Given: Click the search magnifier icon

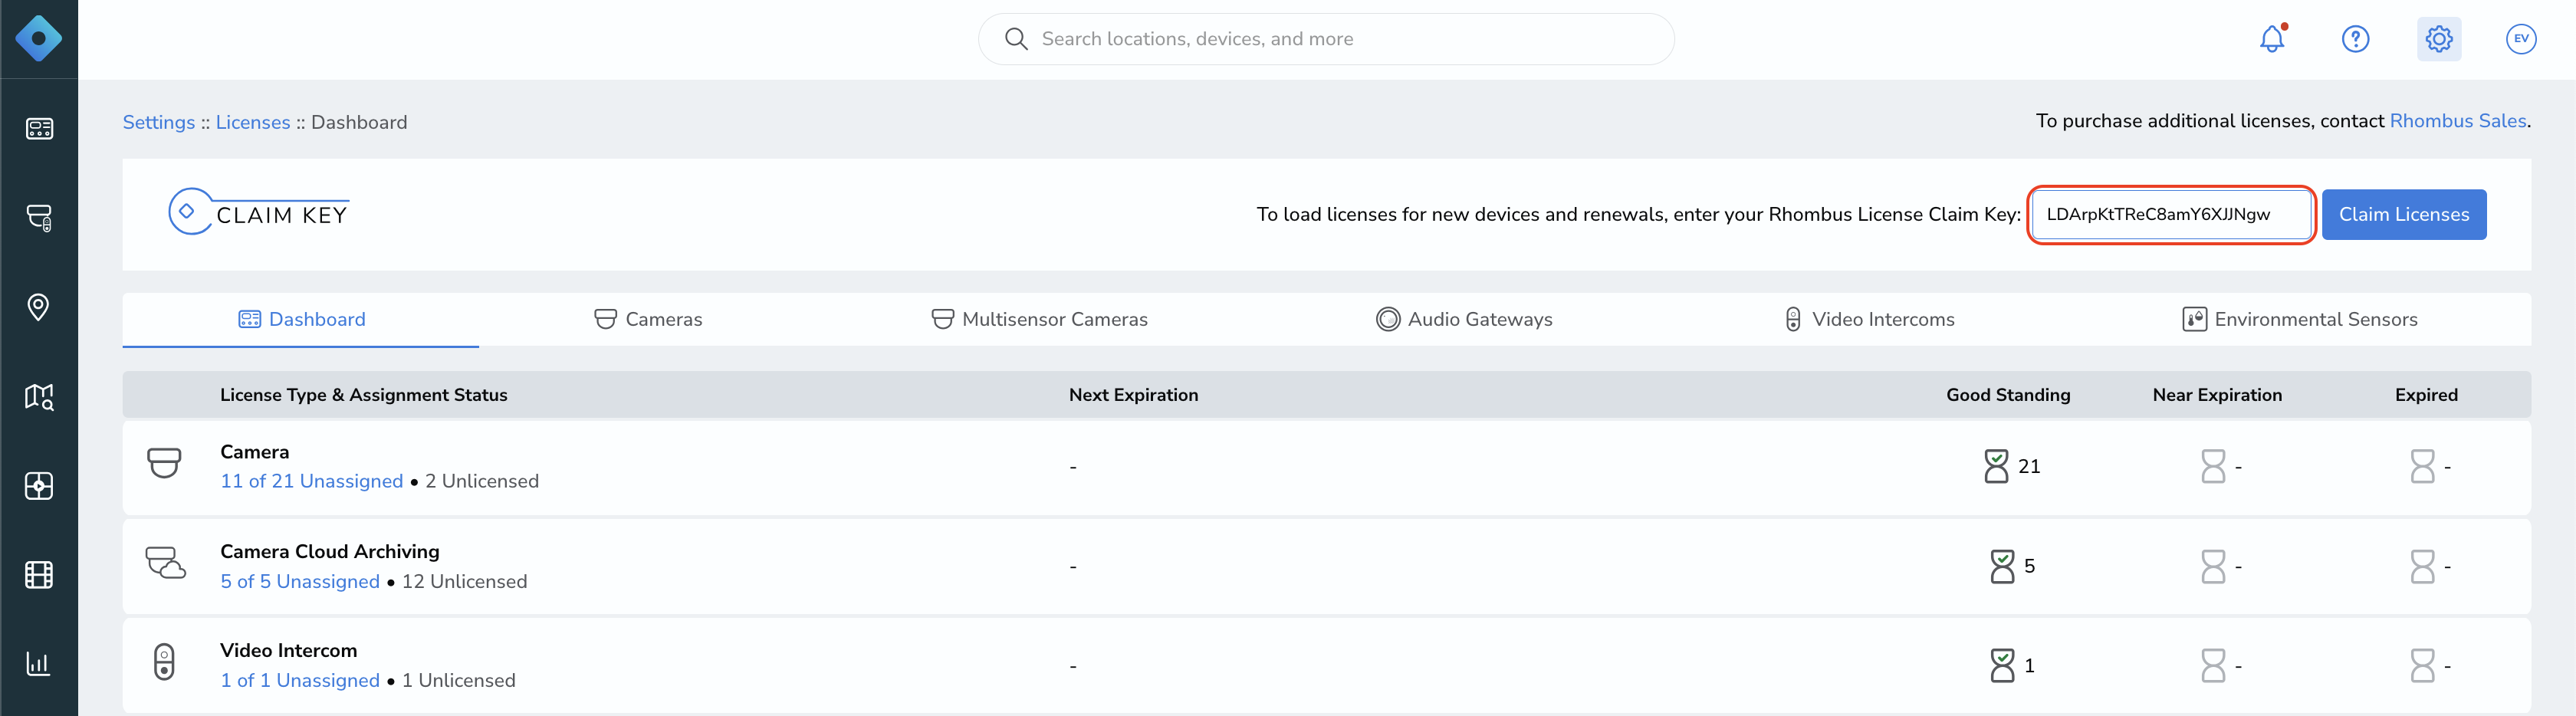Looking at the screenshot, I should tap(1016, 39).
